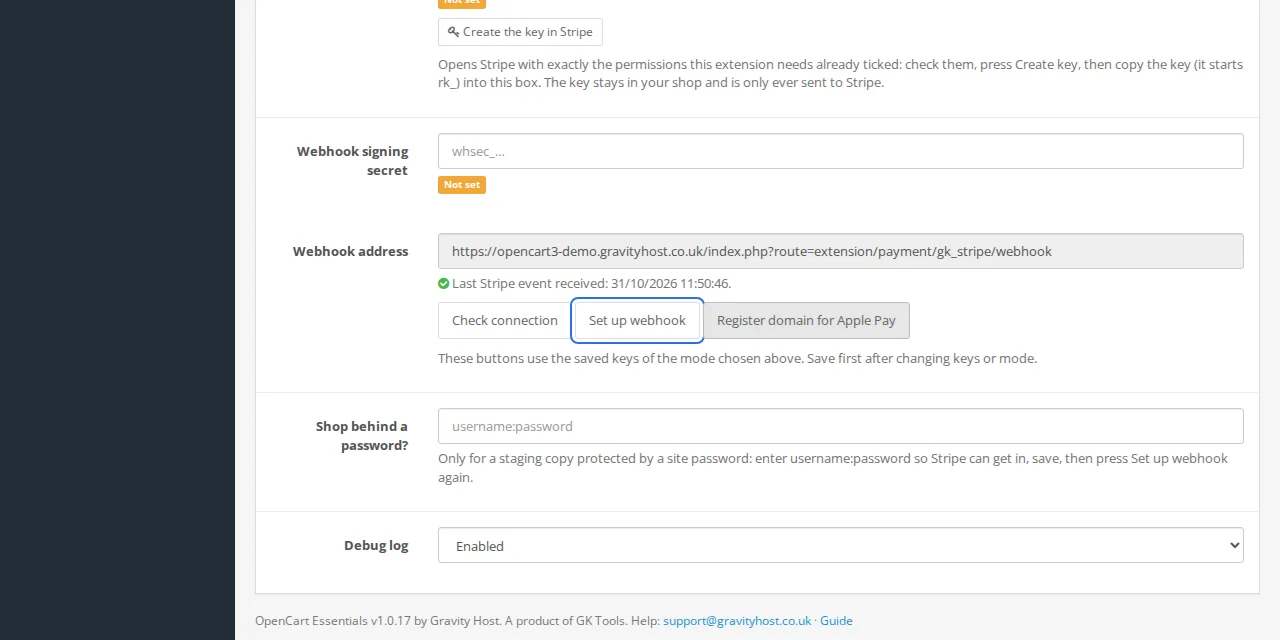Select the Webhook address URL field
Viewport: 1280px width, 640px height.
[840, 251]
